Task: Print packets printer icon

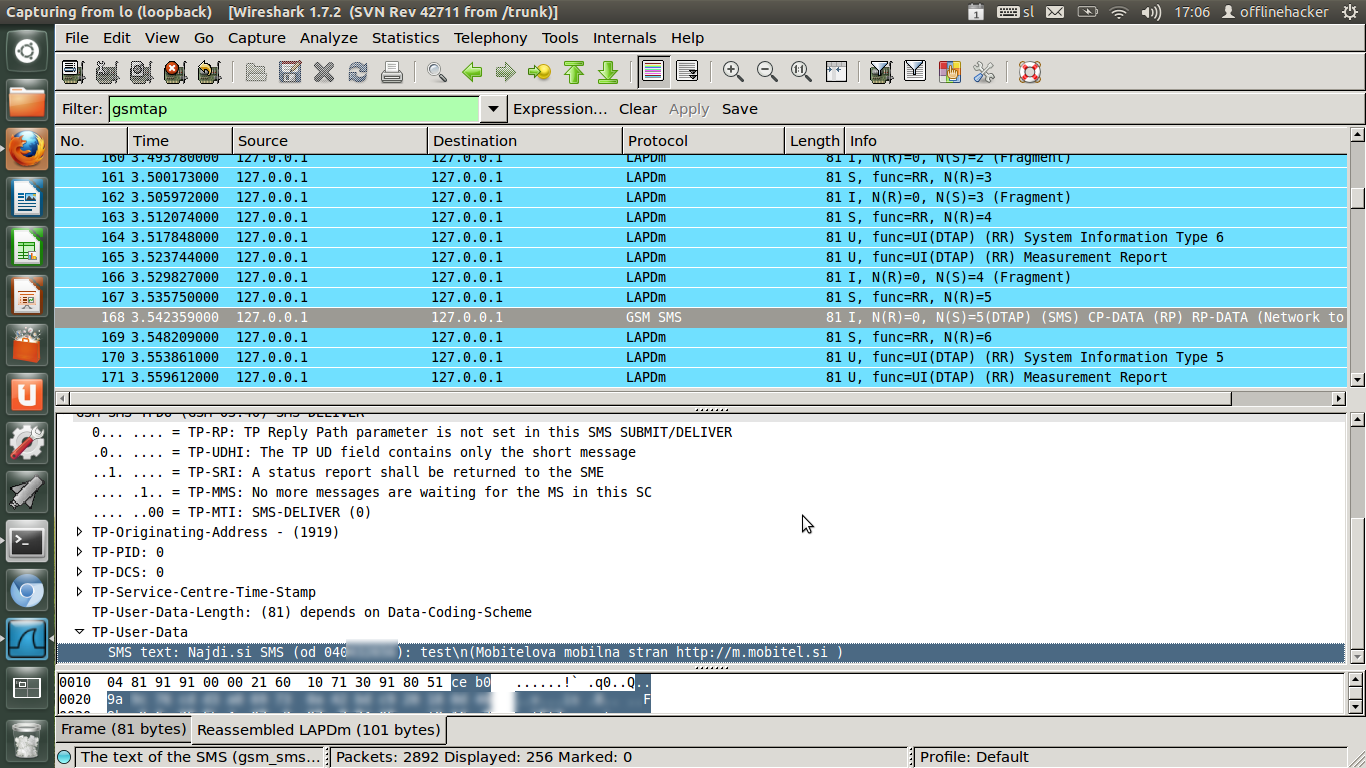Action: [392, 72]
